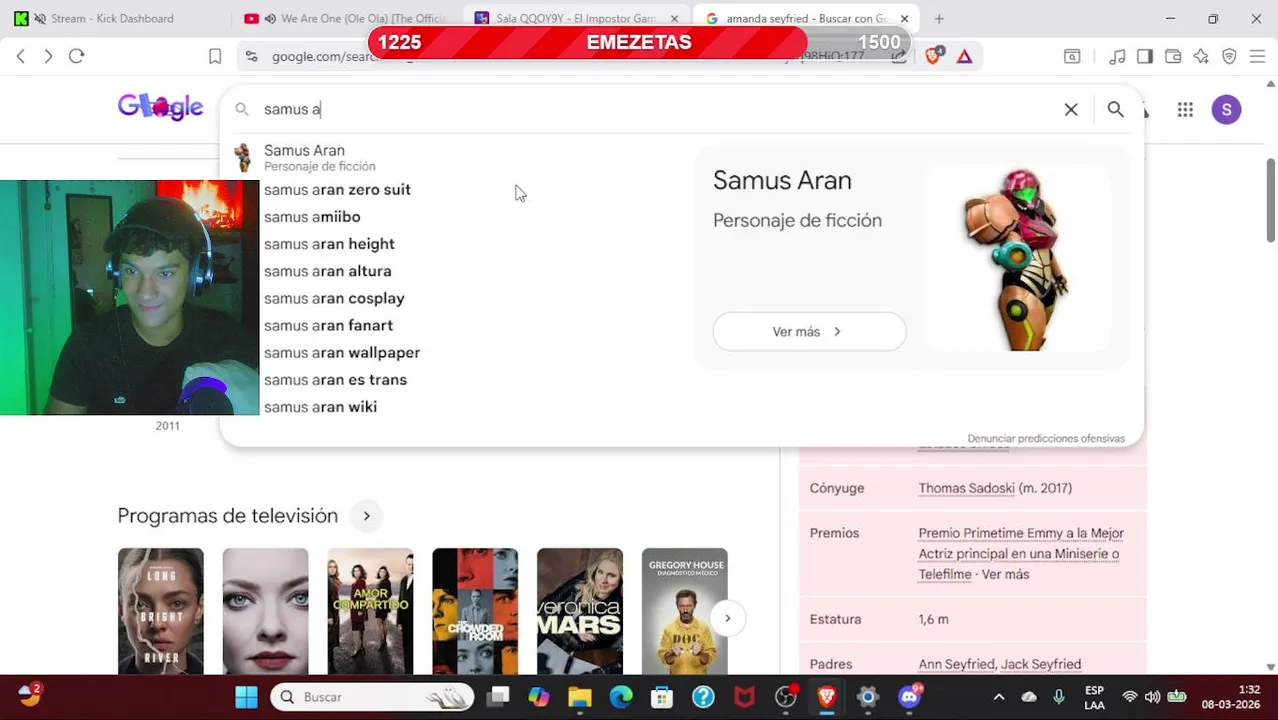Open Leo AI sparkle icon
Image resolution: width=1278 pixels, height=720 pixels.
pyautogui.click(x=1201, y=56)
